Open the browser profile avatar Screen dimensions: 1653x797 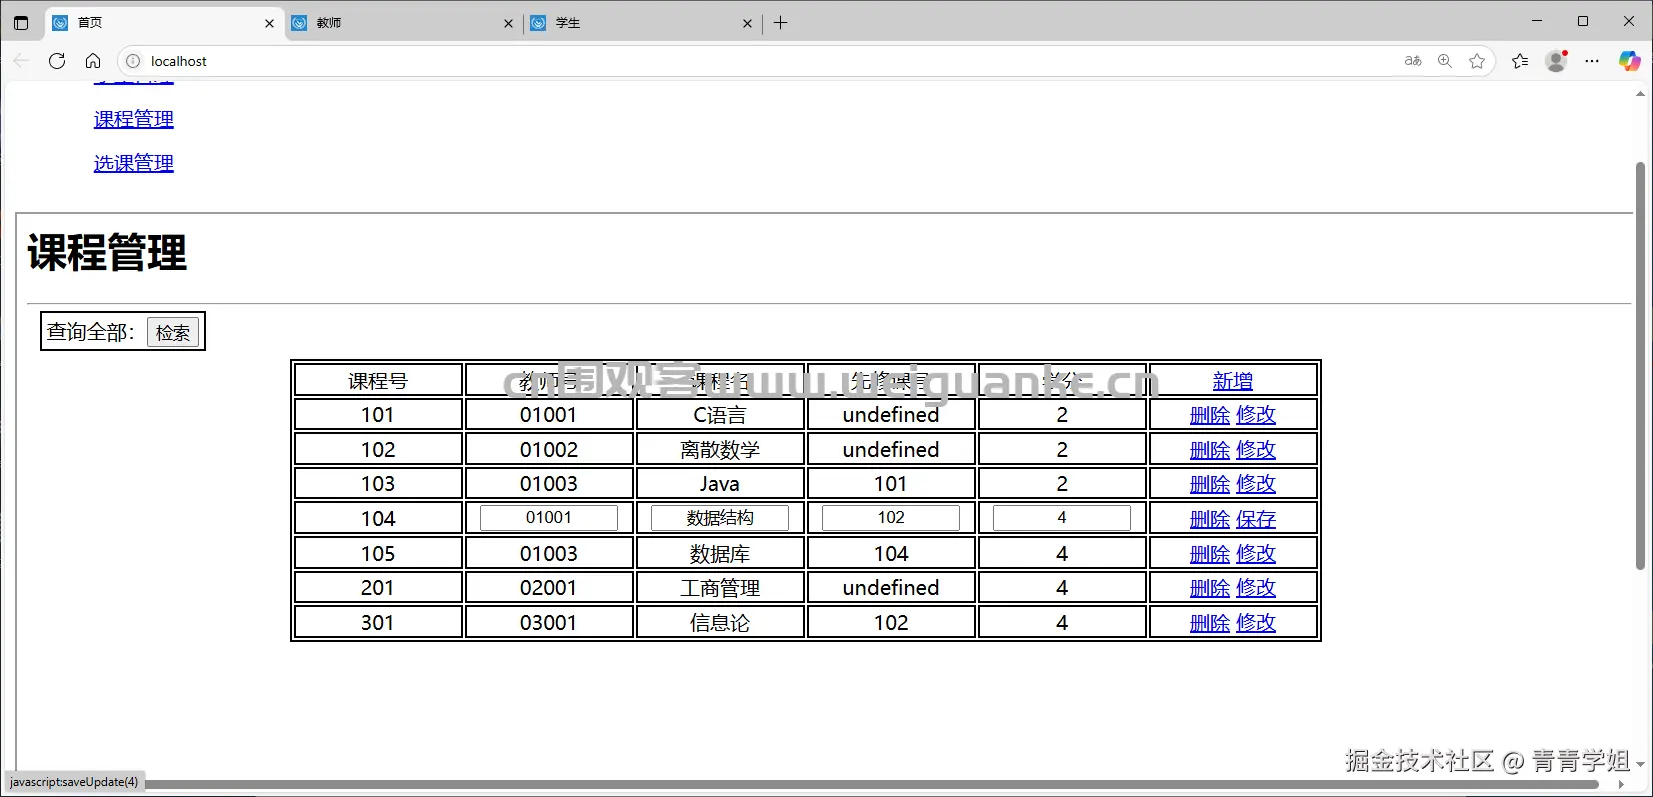coord(1556,61)
